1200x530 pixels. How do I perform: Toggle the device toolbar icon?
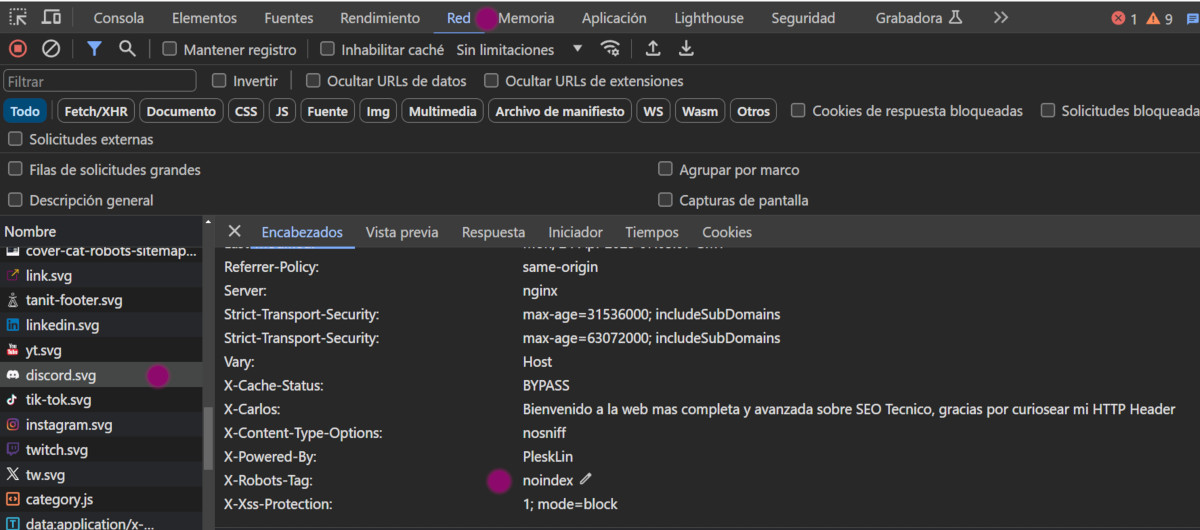(51, 18)
